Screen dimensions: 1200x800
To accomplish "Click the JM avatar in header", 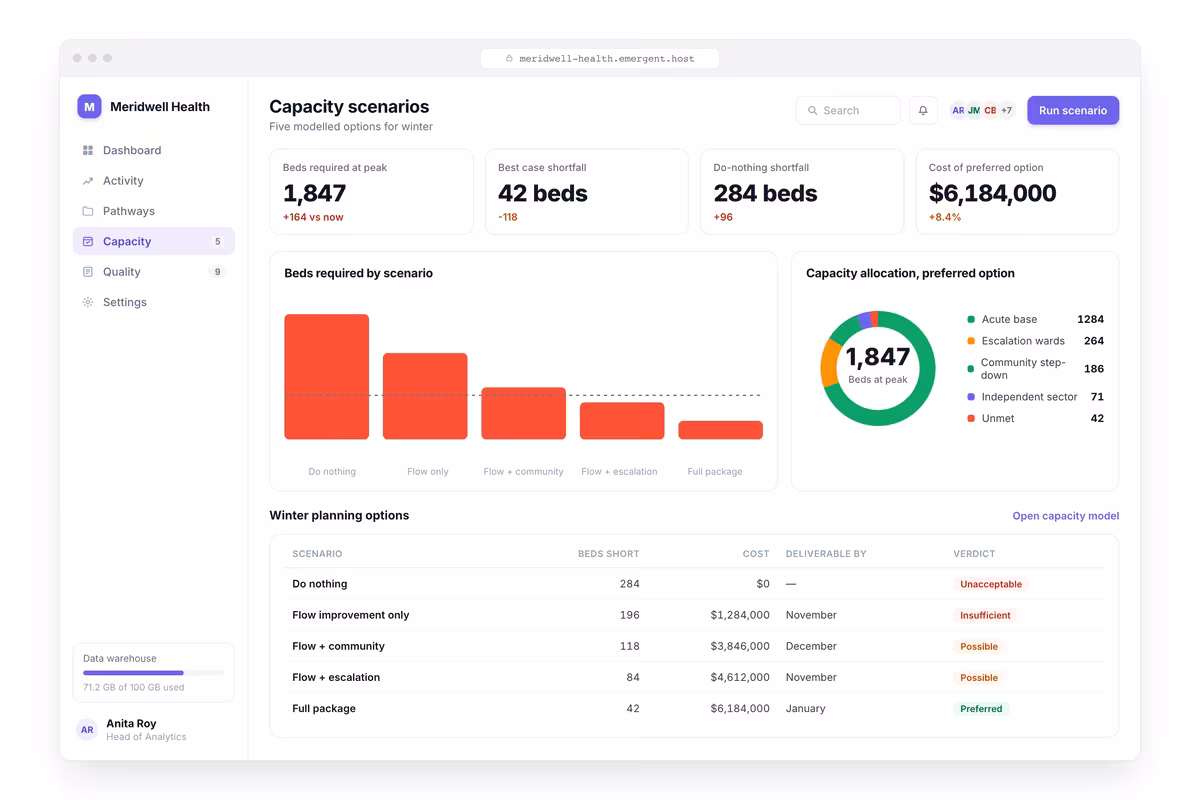I will pos(974,111).
